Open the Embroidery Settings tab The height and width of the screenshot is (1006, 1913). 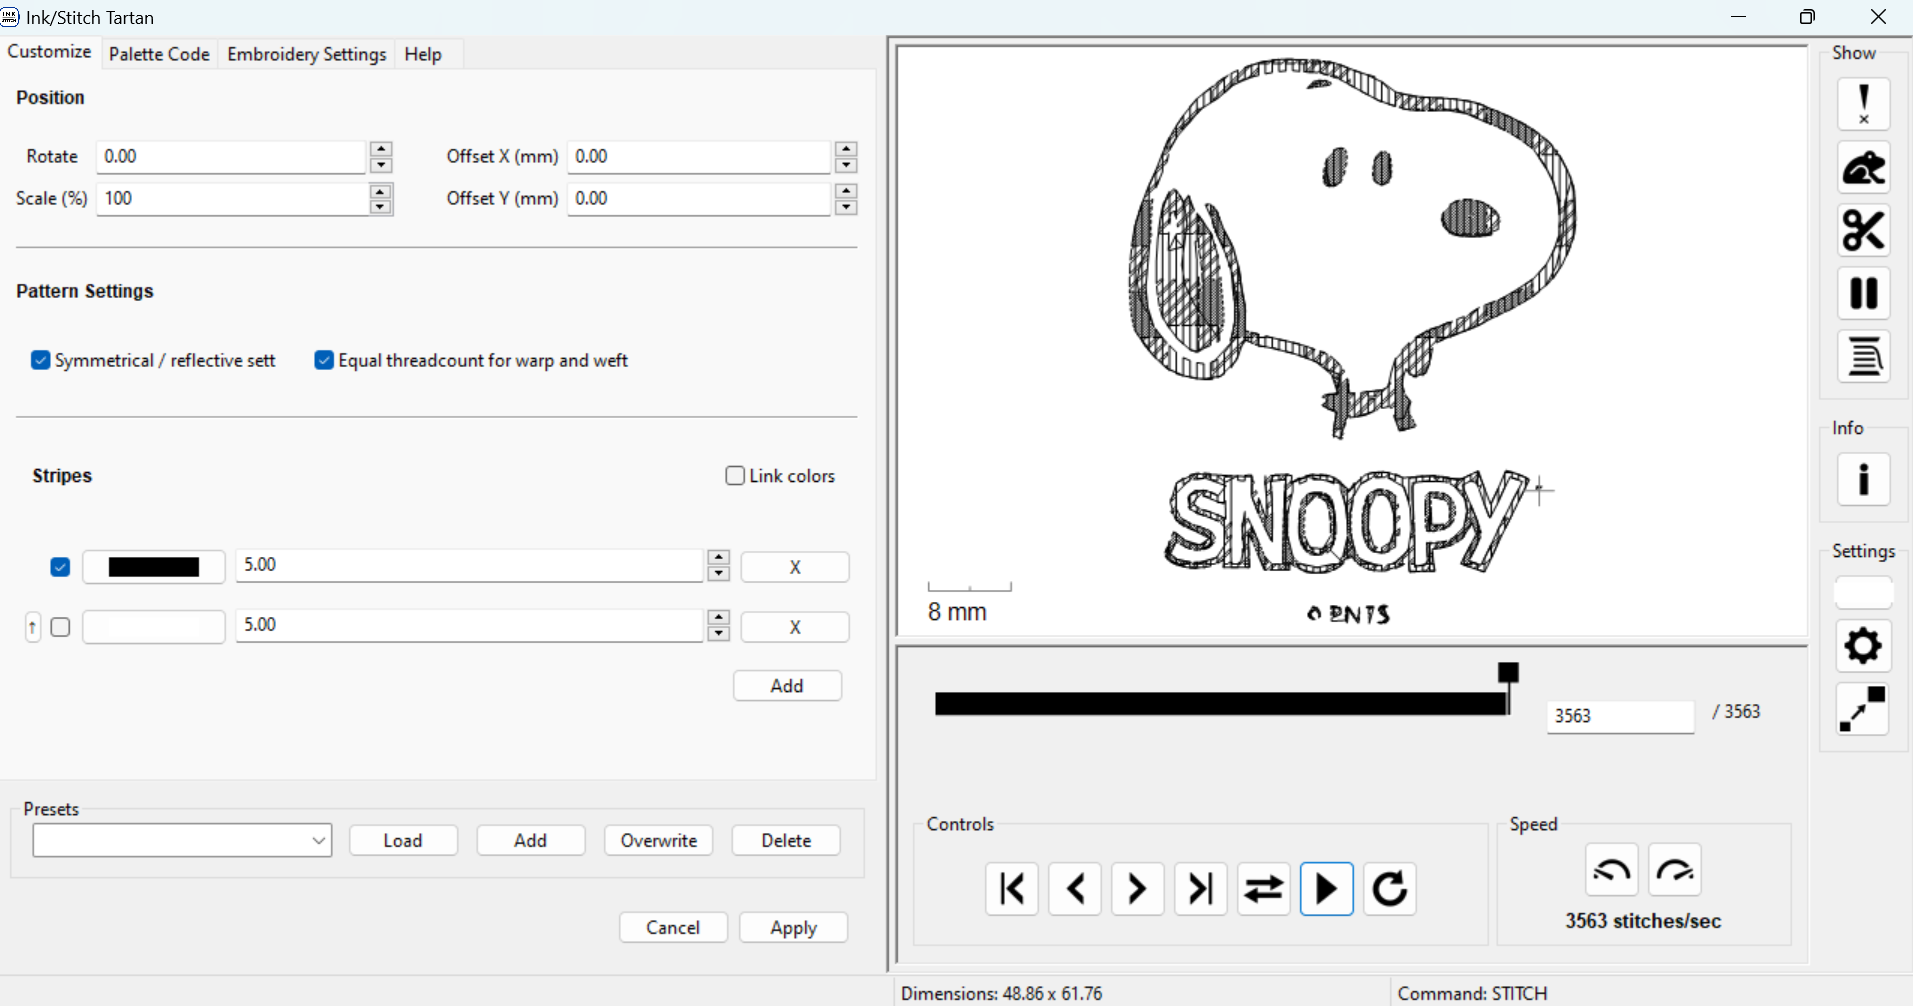pyautogui.click(x=307, y=54)
